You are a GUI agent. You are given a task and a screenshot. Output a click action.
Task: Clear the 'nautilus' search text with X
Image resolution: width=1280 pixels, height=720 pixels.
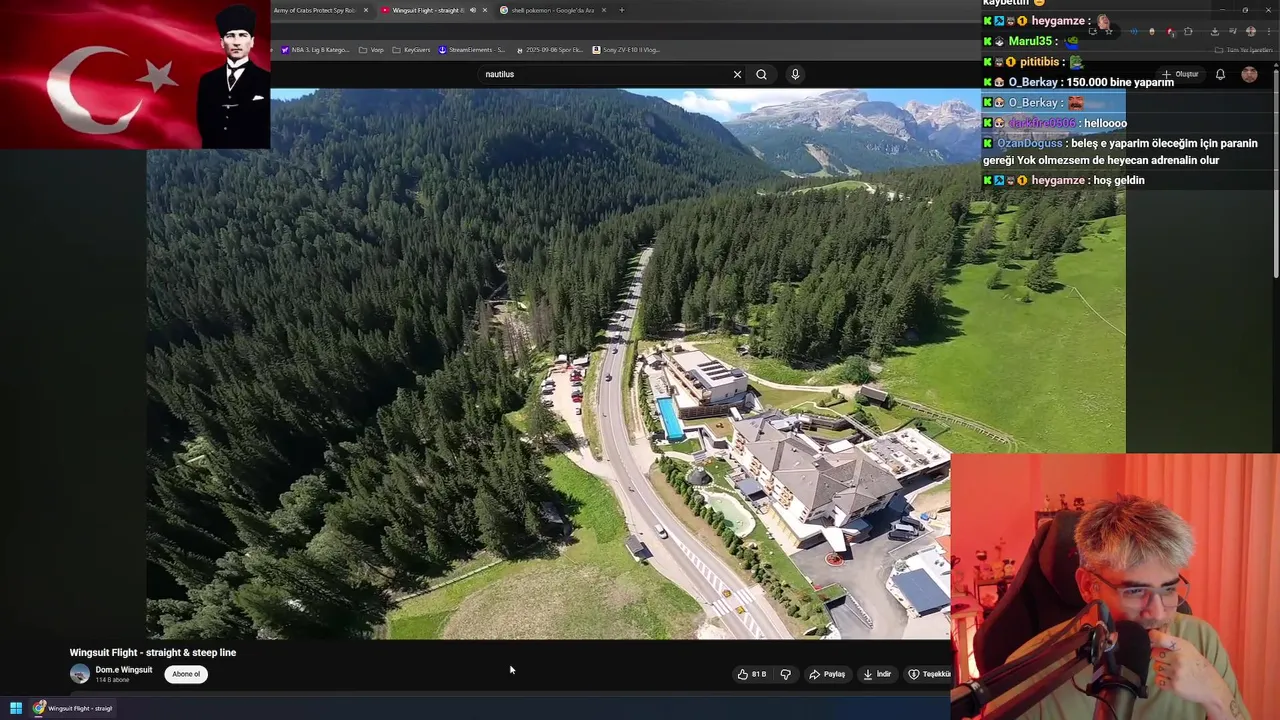coord(737,74)
